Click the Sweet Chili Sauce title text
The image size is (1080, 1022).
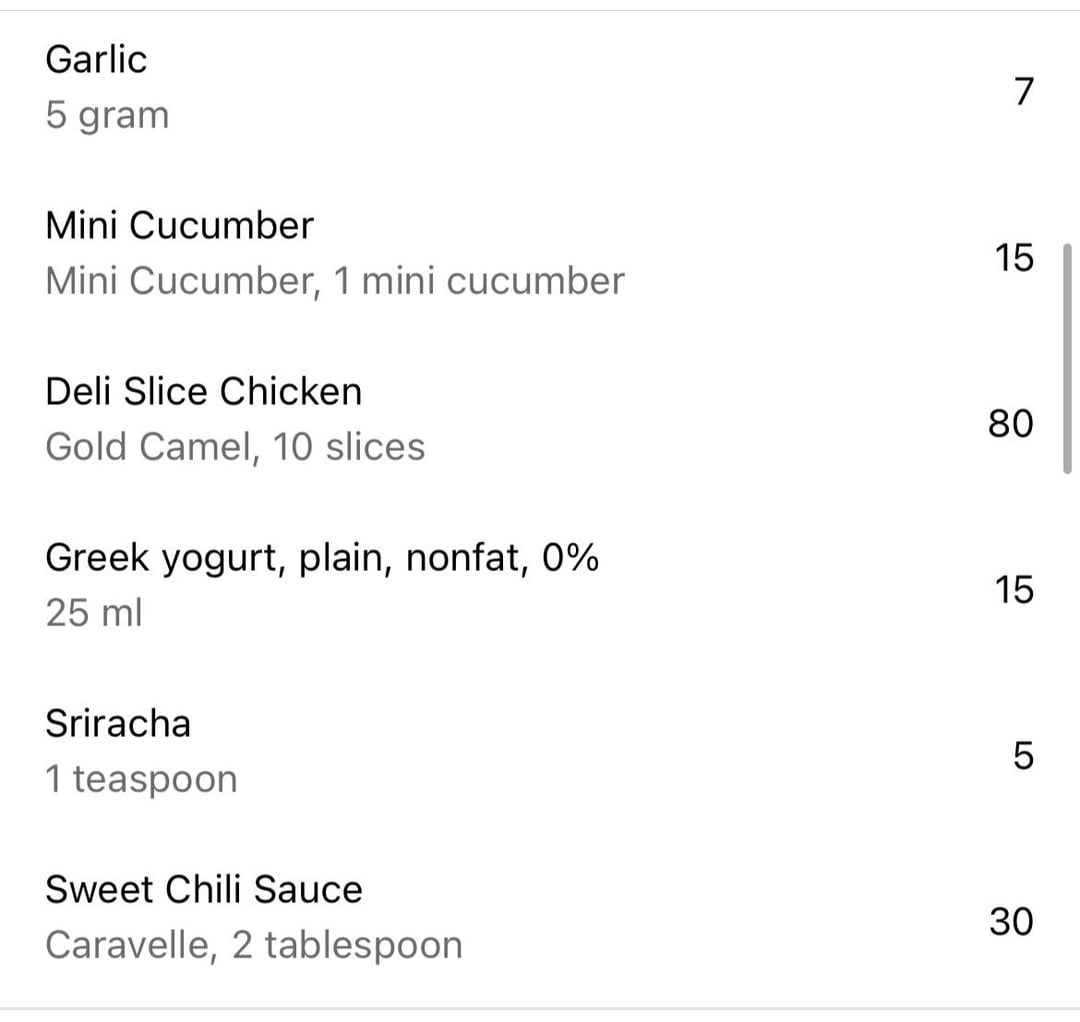coord(203,889)
